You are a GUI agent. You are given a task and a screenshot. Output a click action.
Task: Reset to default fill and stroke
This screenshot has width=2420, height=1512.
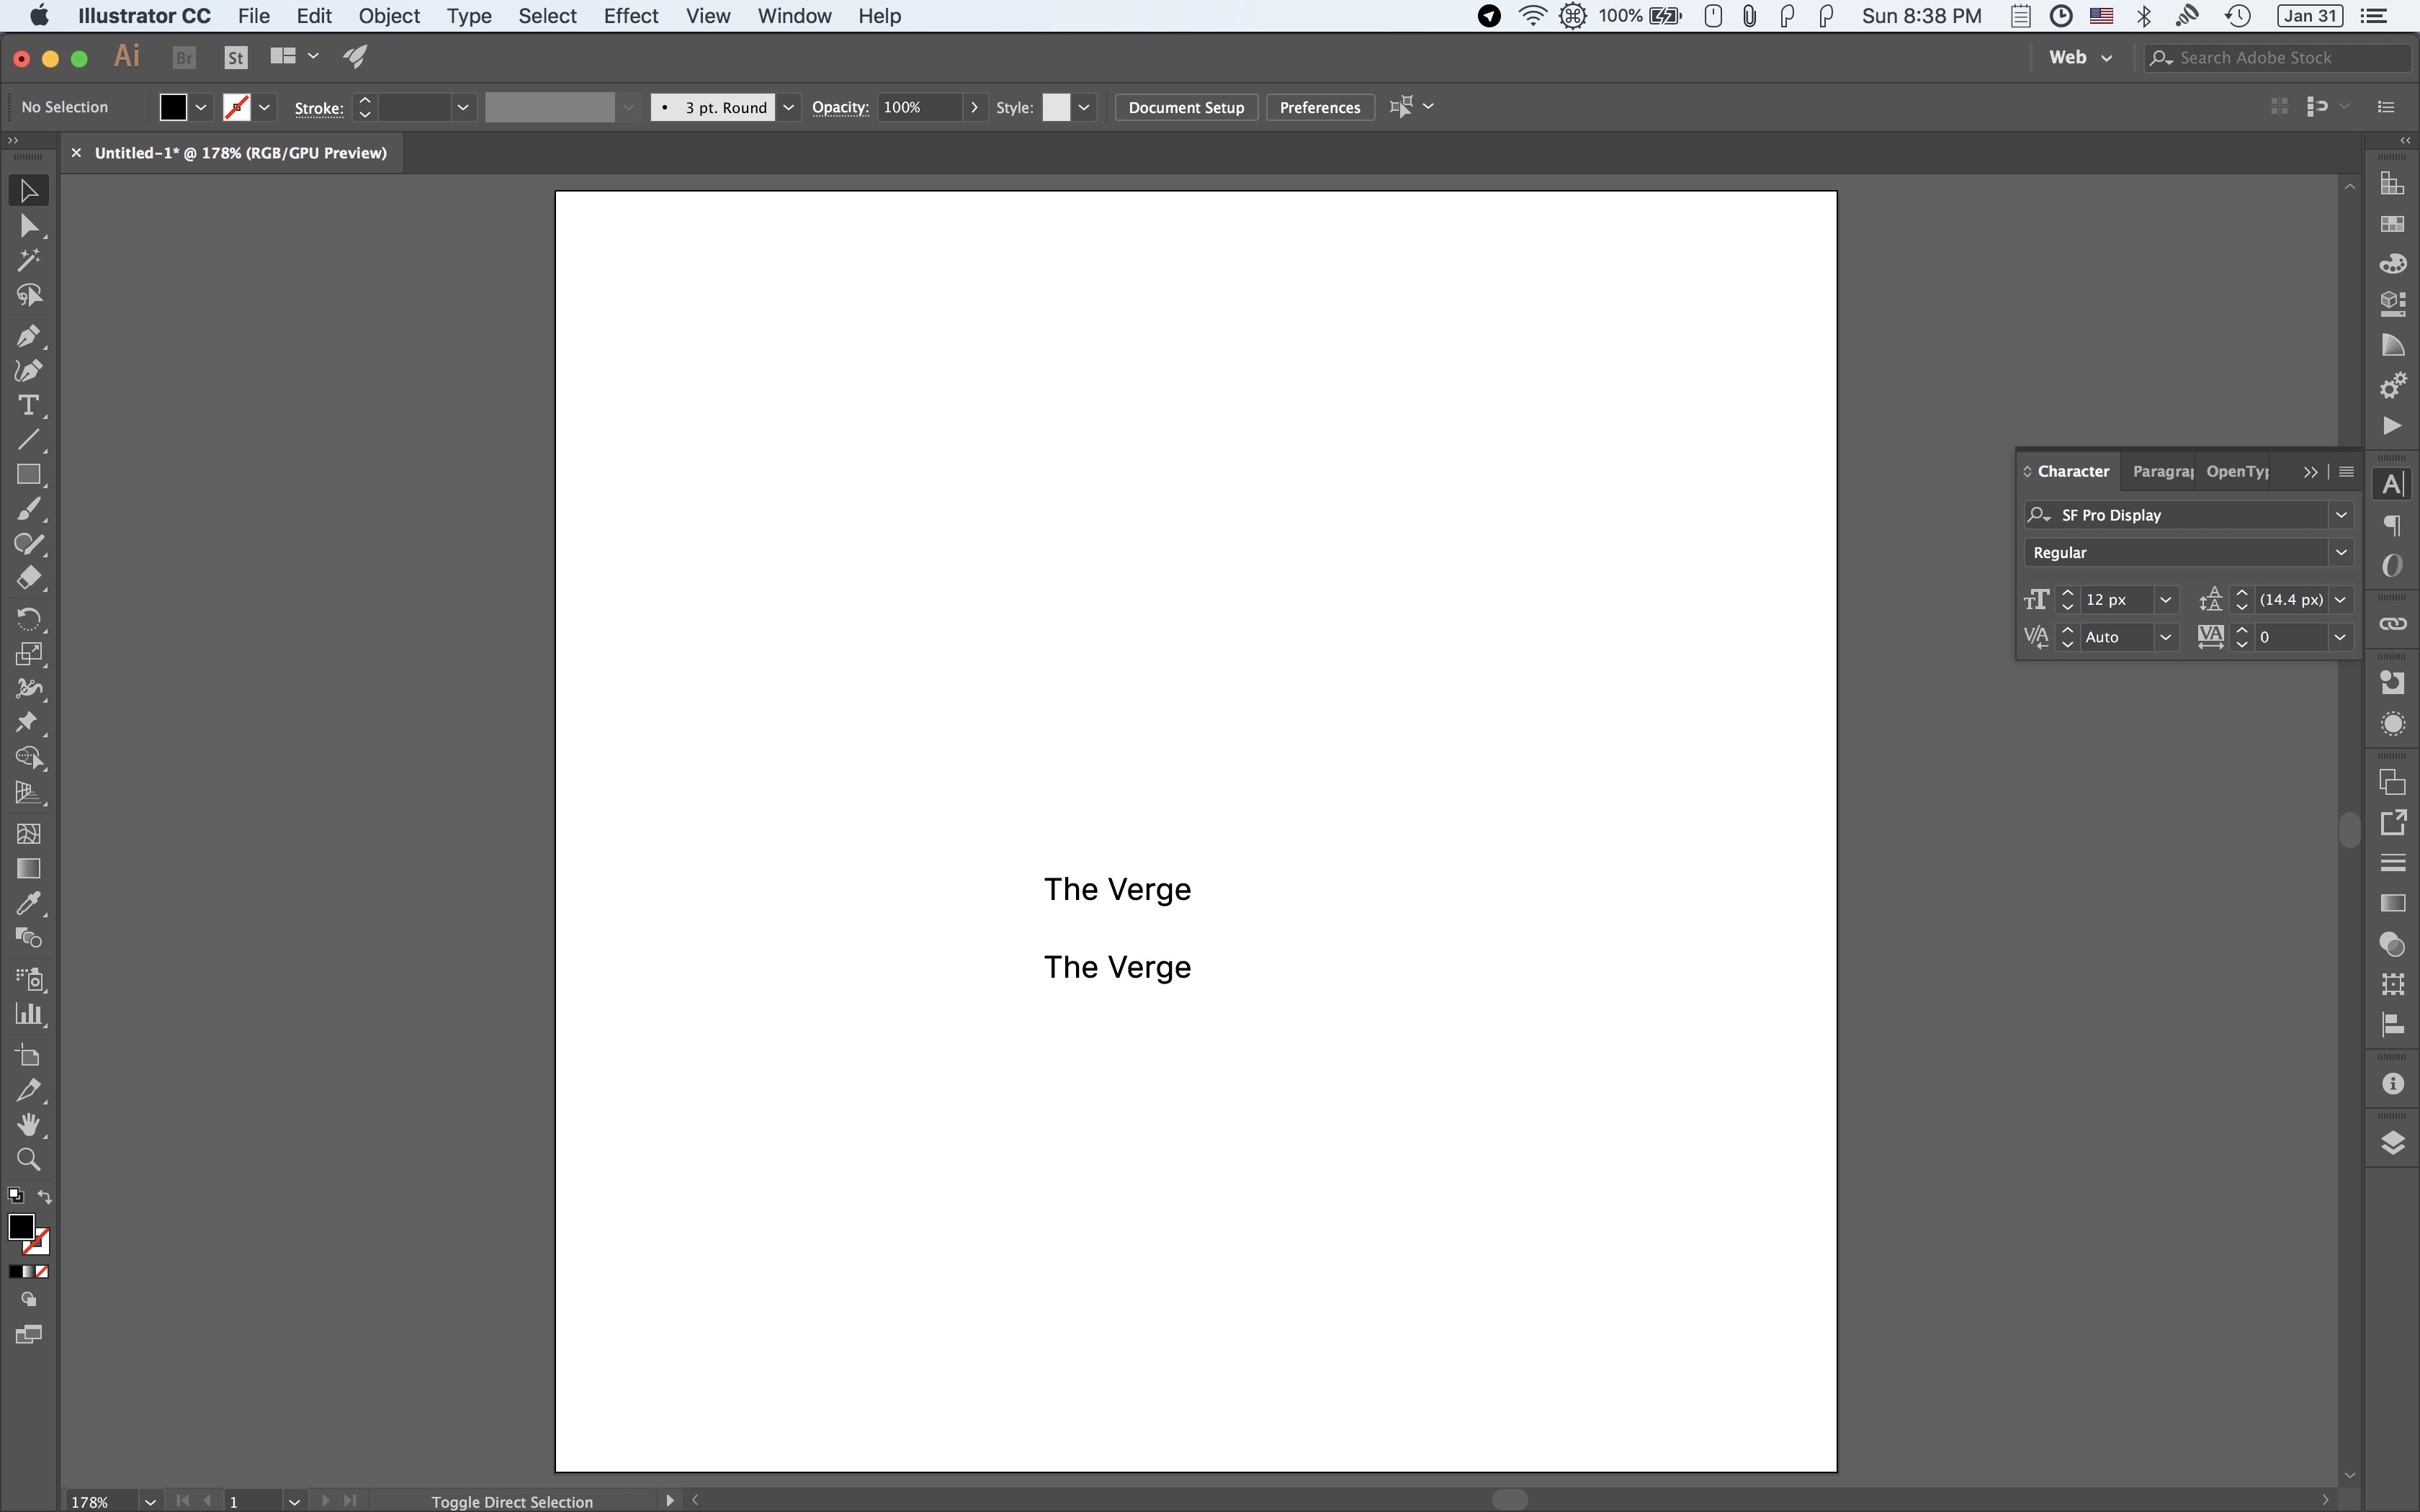(x=15, y=1196)
